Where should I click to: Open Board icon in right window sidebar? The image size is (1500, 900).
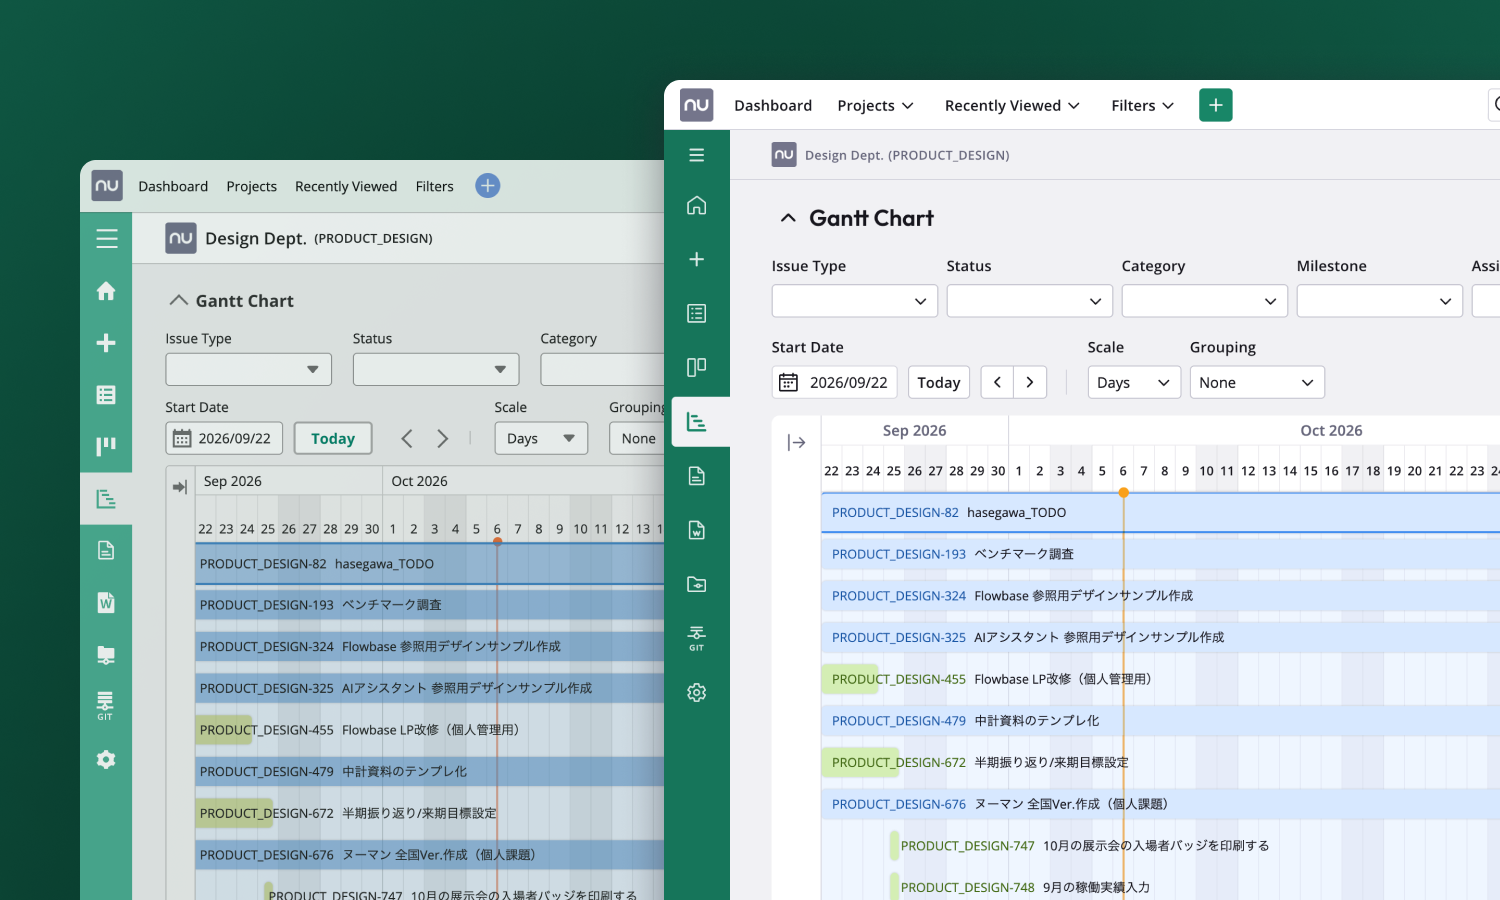(x=697, y=367)
